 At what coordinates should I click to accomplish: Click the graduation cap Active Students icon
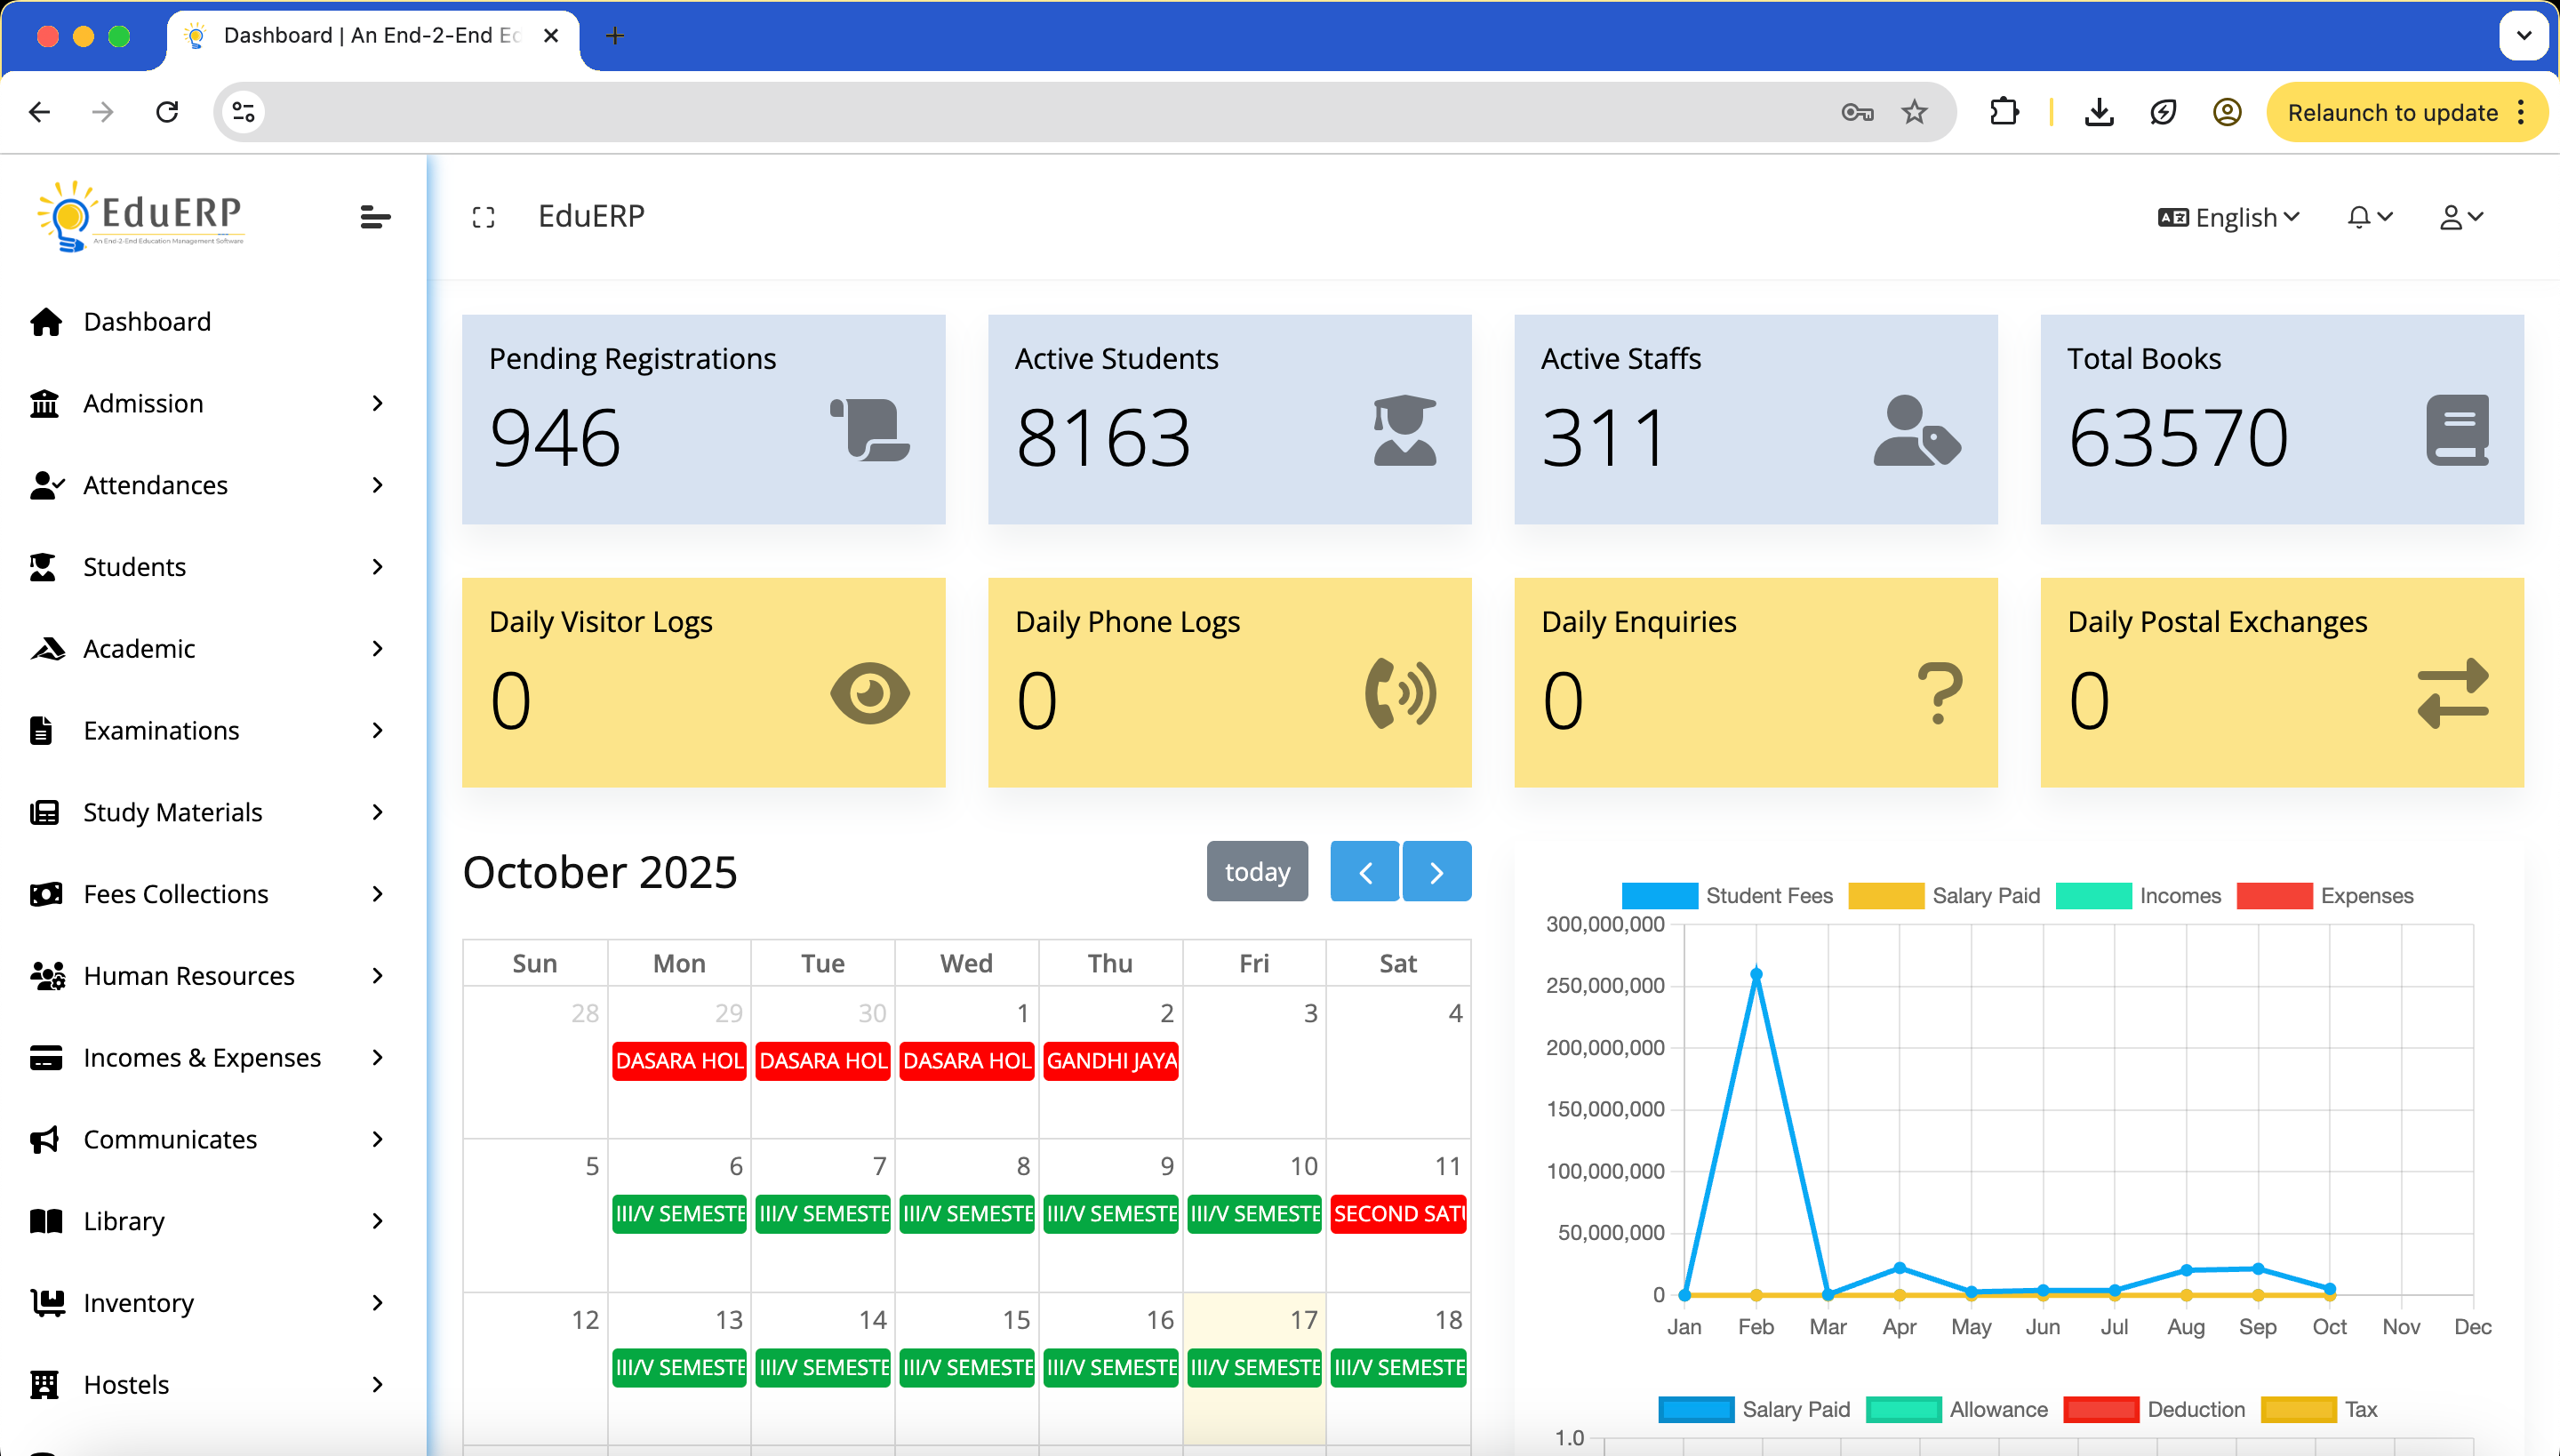(1404, 431)
